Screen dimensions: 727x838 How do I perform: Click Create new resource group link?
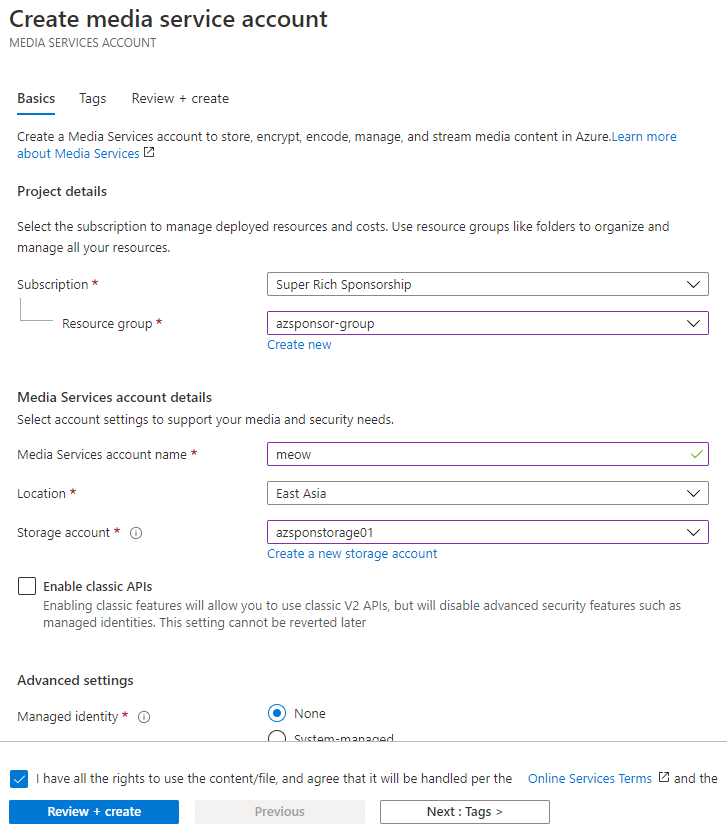[299, 345]
